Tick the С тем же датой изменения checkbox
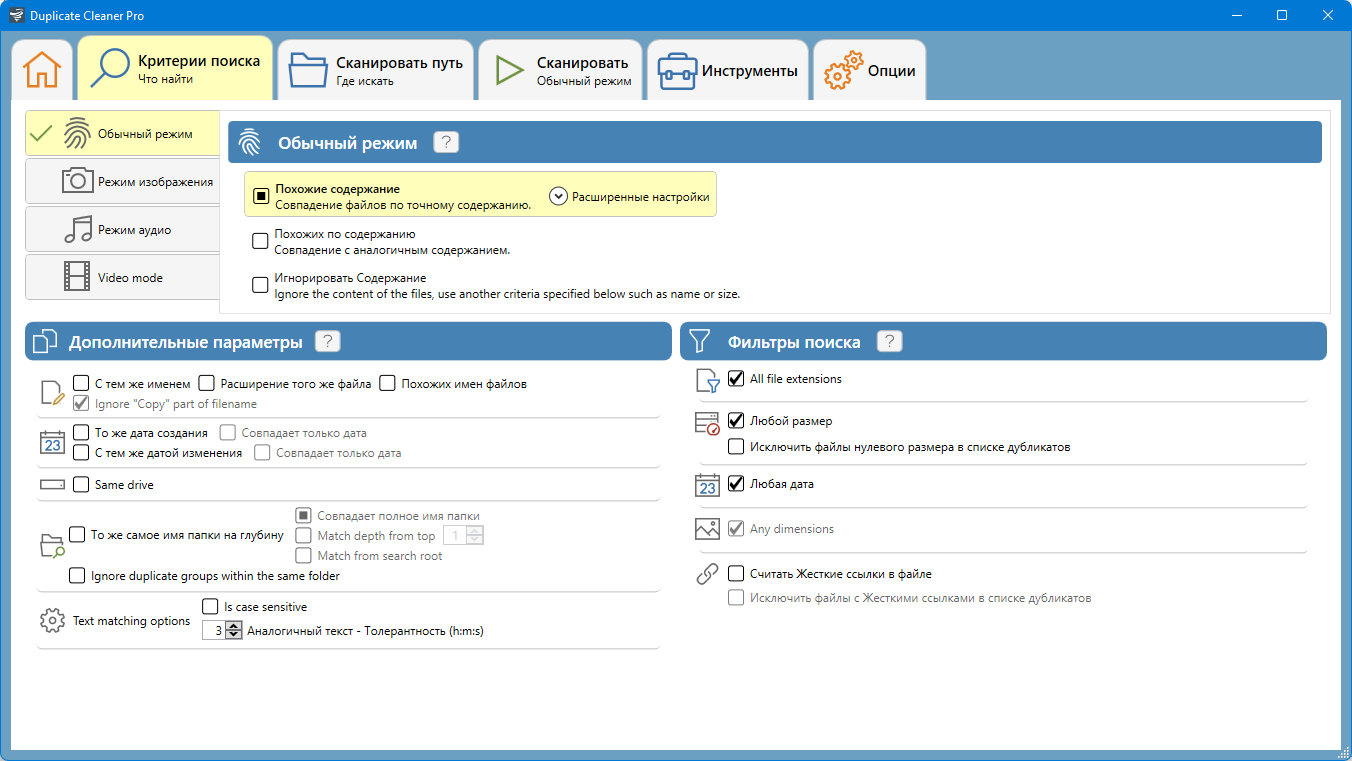The width and height of the screenshot is (1352, 761). [82, 452]
